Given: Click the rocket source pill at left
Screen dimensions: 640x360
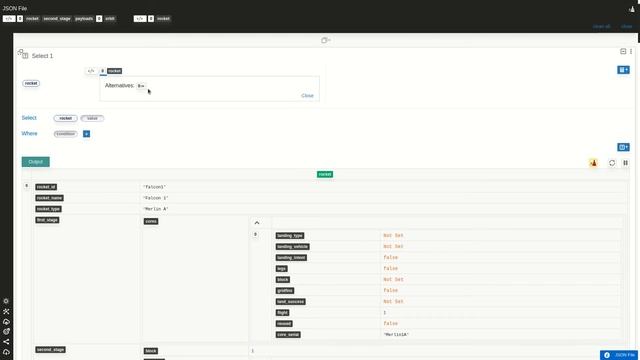Looking at the screenshot, I should (31, 83).
